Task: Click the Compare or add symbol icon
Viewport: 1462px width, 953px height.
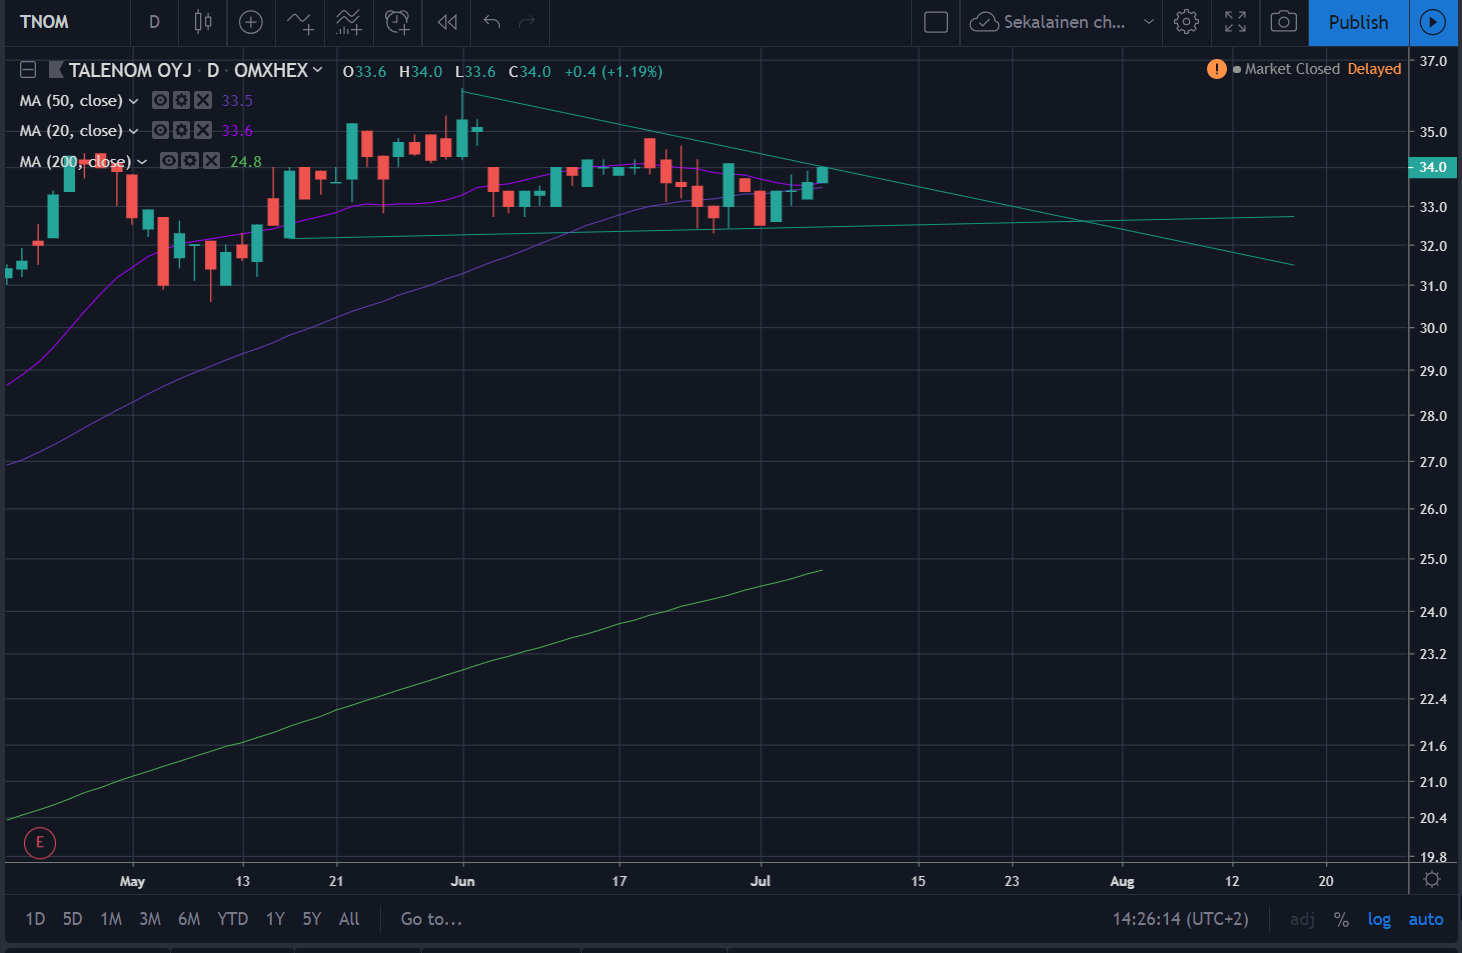Action: point(251,22)
